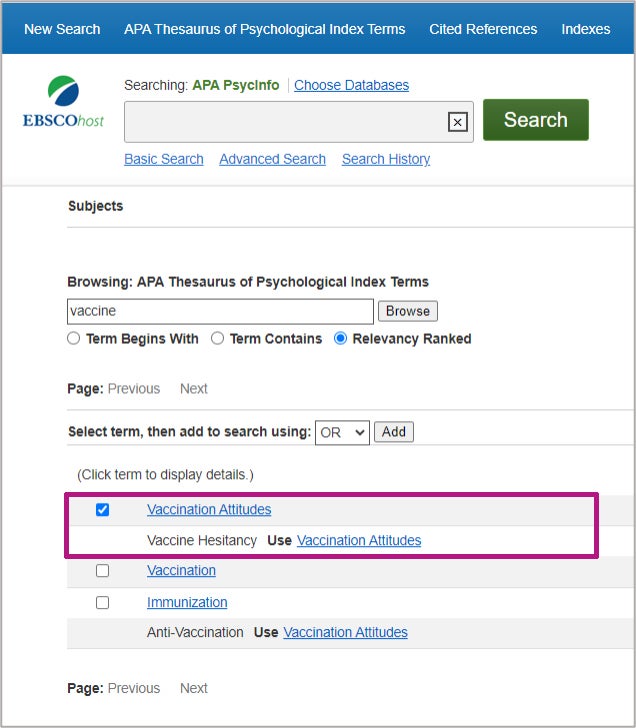Open the Choose Databases link
Screen dimensions: 636x728
coord(351,85)
